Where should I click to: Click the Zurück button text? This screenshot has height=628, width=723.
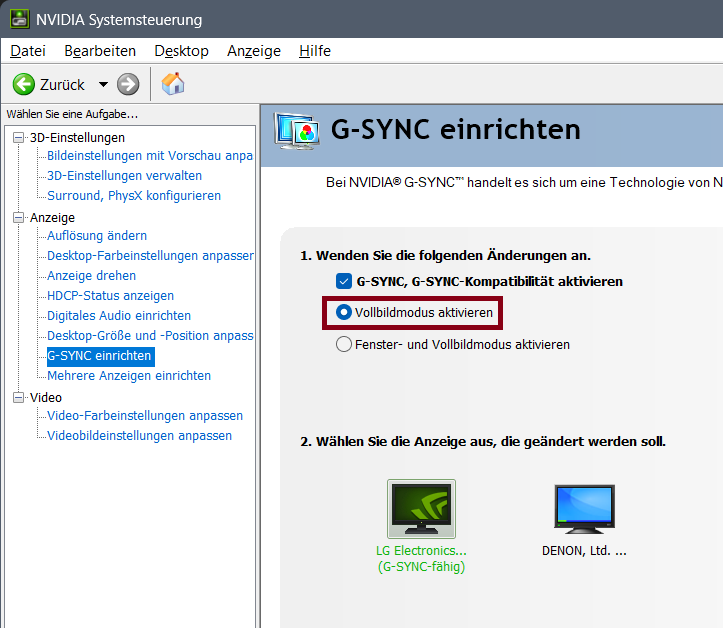(x=62, y=85)
